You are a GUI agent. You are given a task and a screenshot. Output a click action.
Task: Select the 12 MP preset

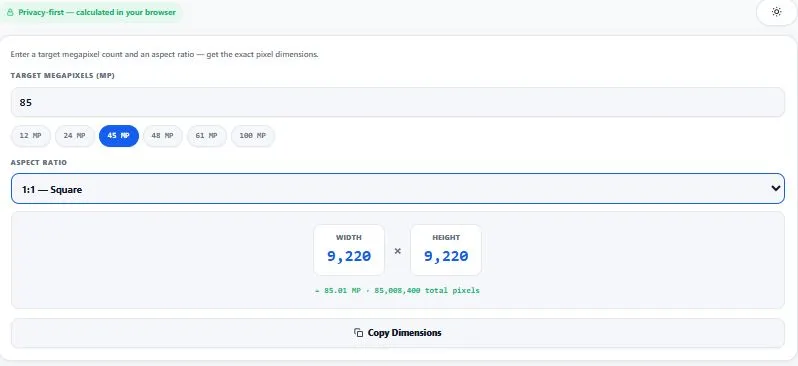(31, 136)
